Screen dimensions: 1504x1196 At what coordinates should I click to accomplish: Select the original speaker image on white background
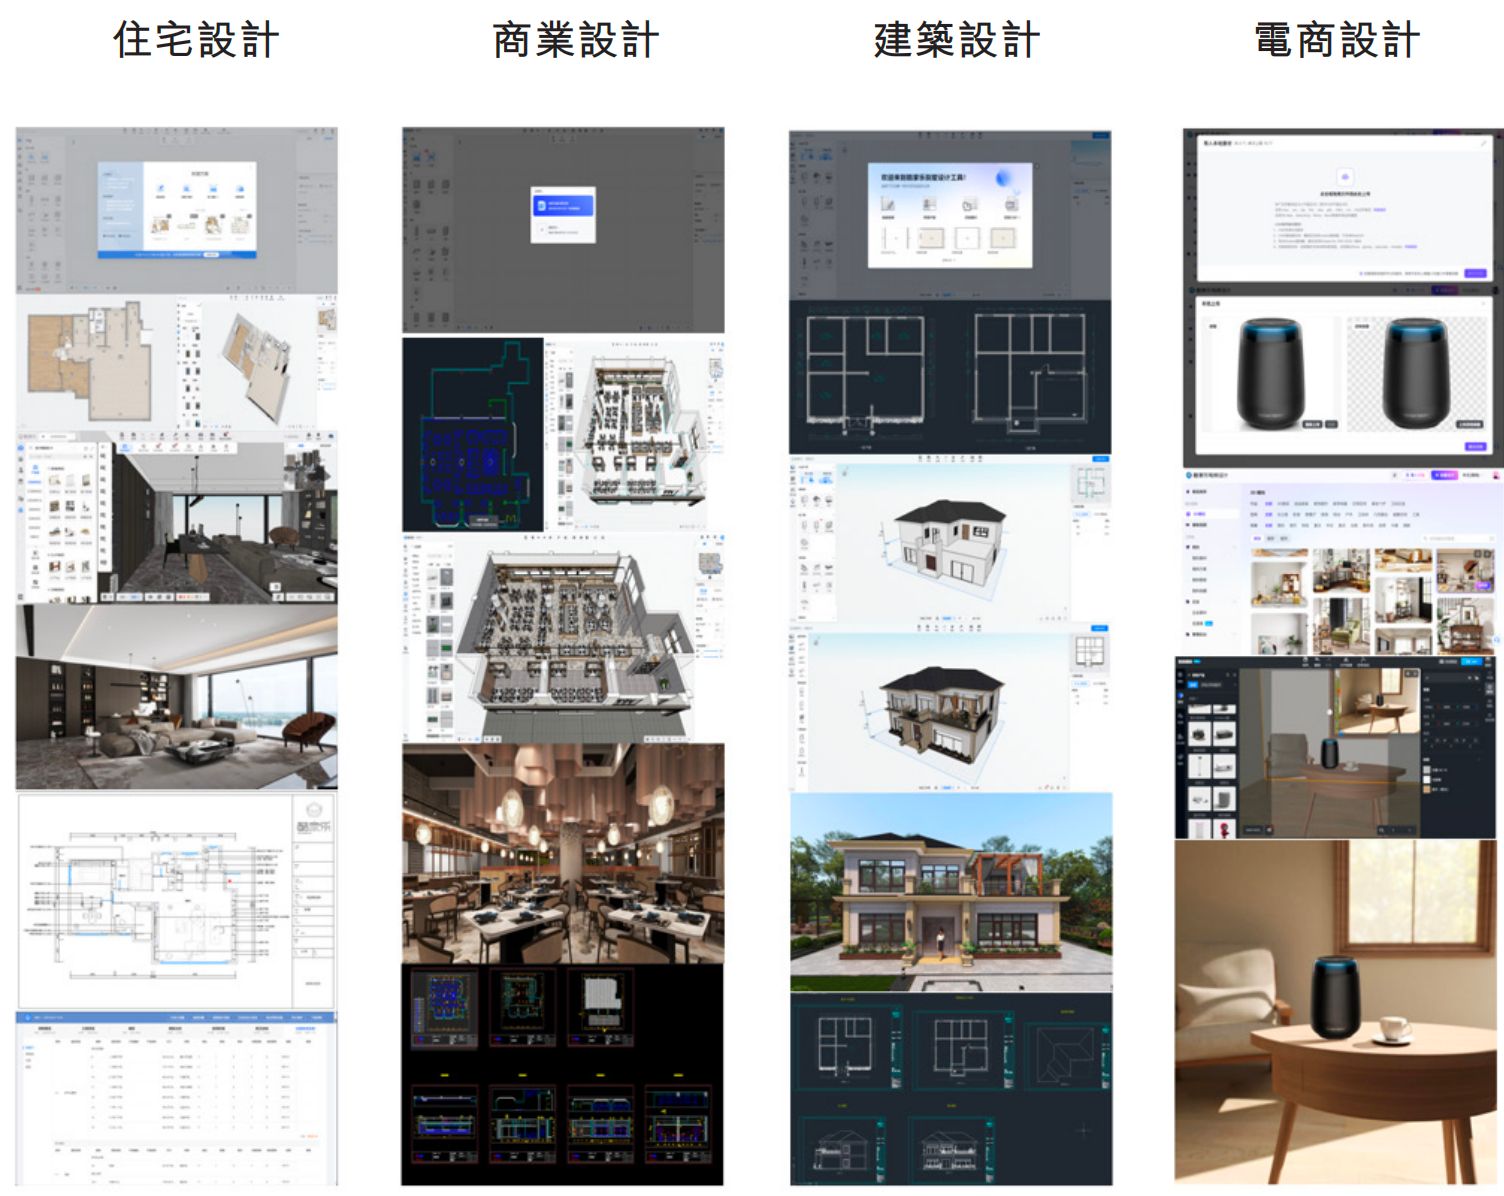(1271, 374)
